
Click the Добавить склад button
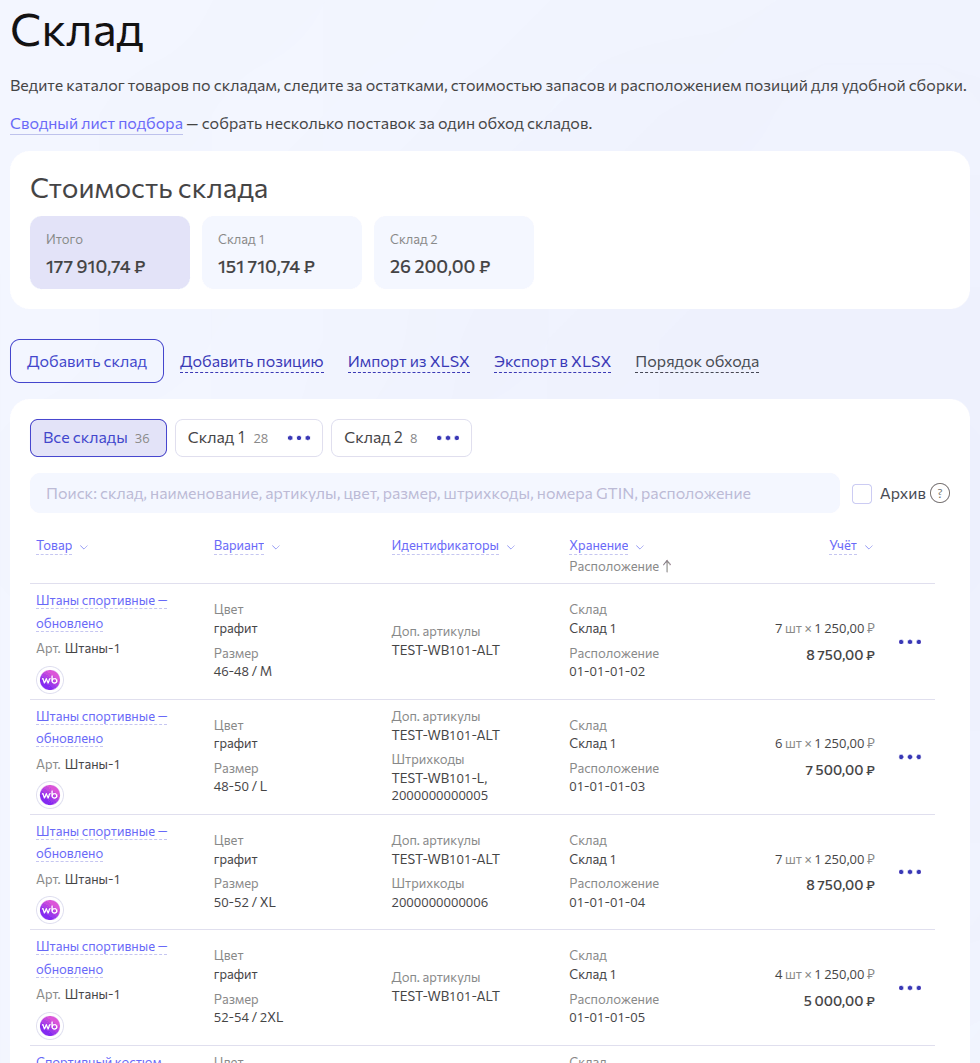[x=87, y=361]
